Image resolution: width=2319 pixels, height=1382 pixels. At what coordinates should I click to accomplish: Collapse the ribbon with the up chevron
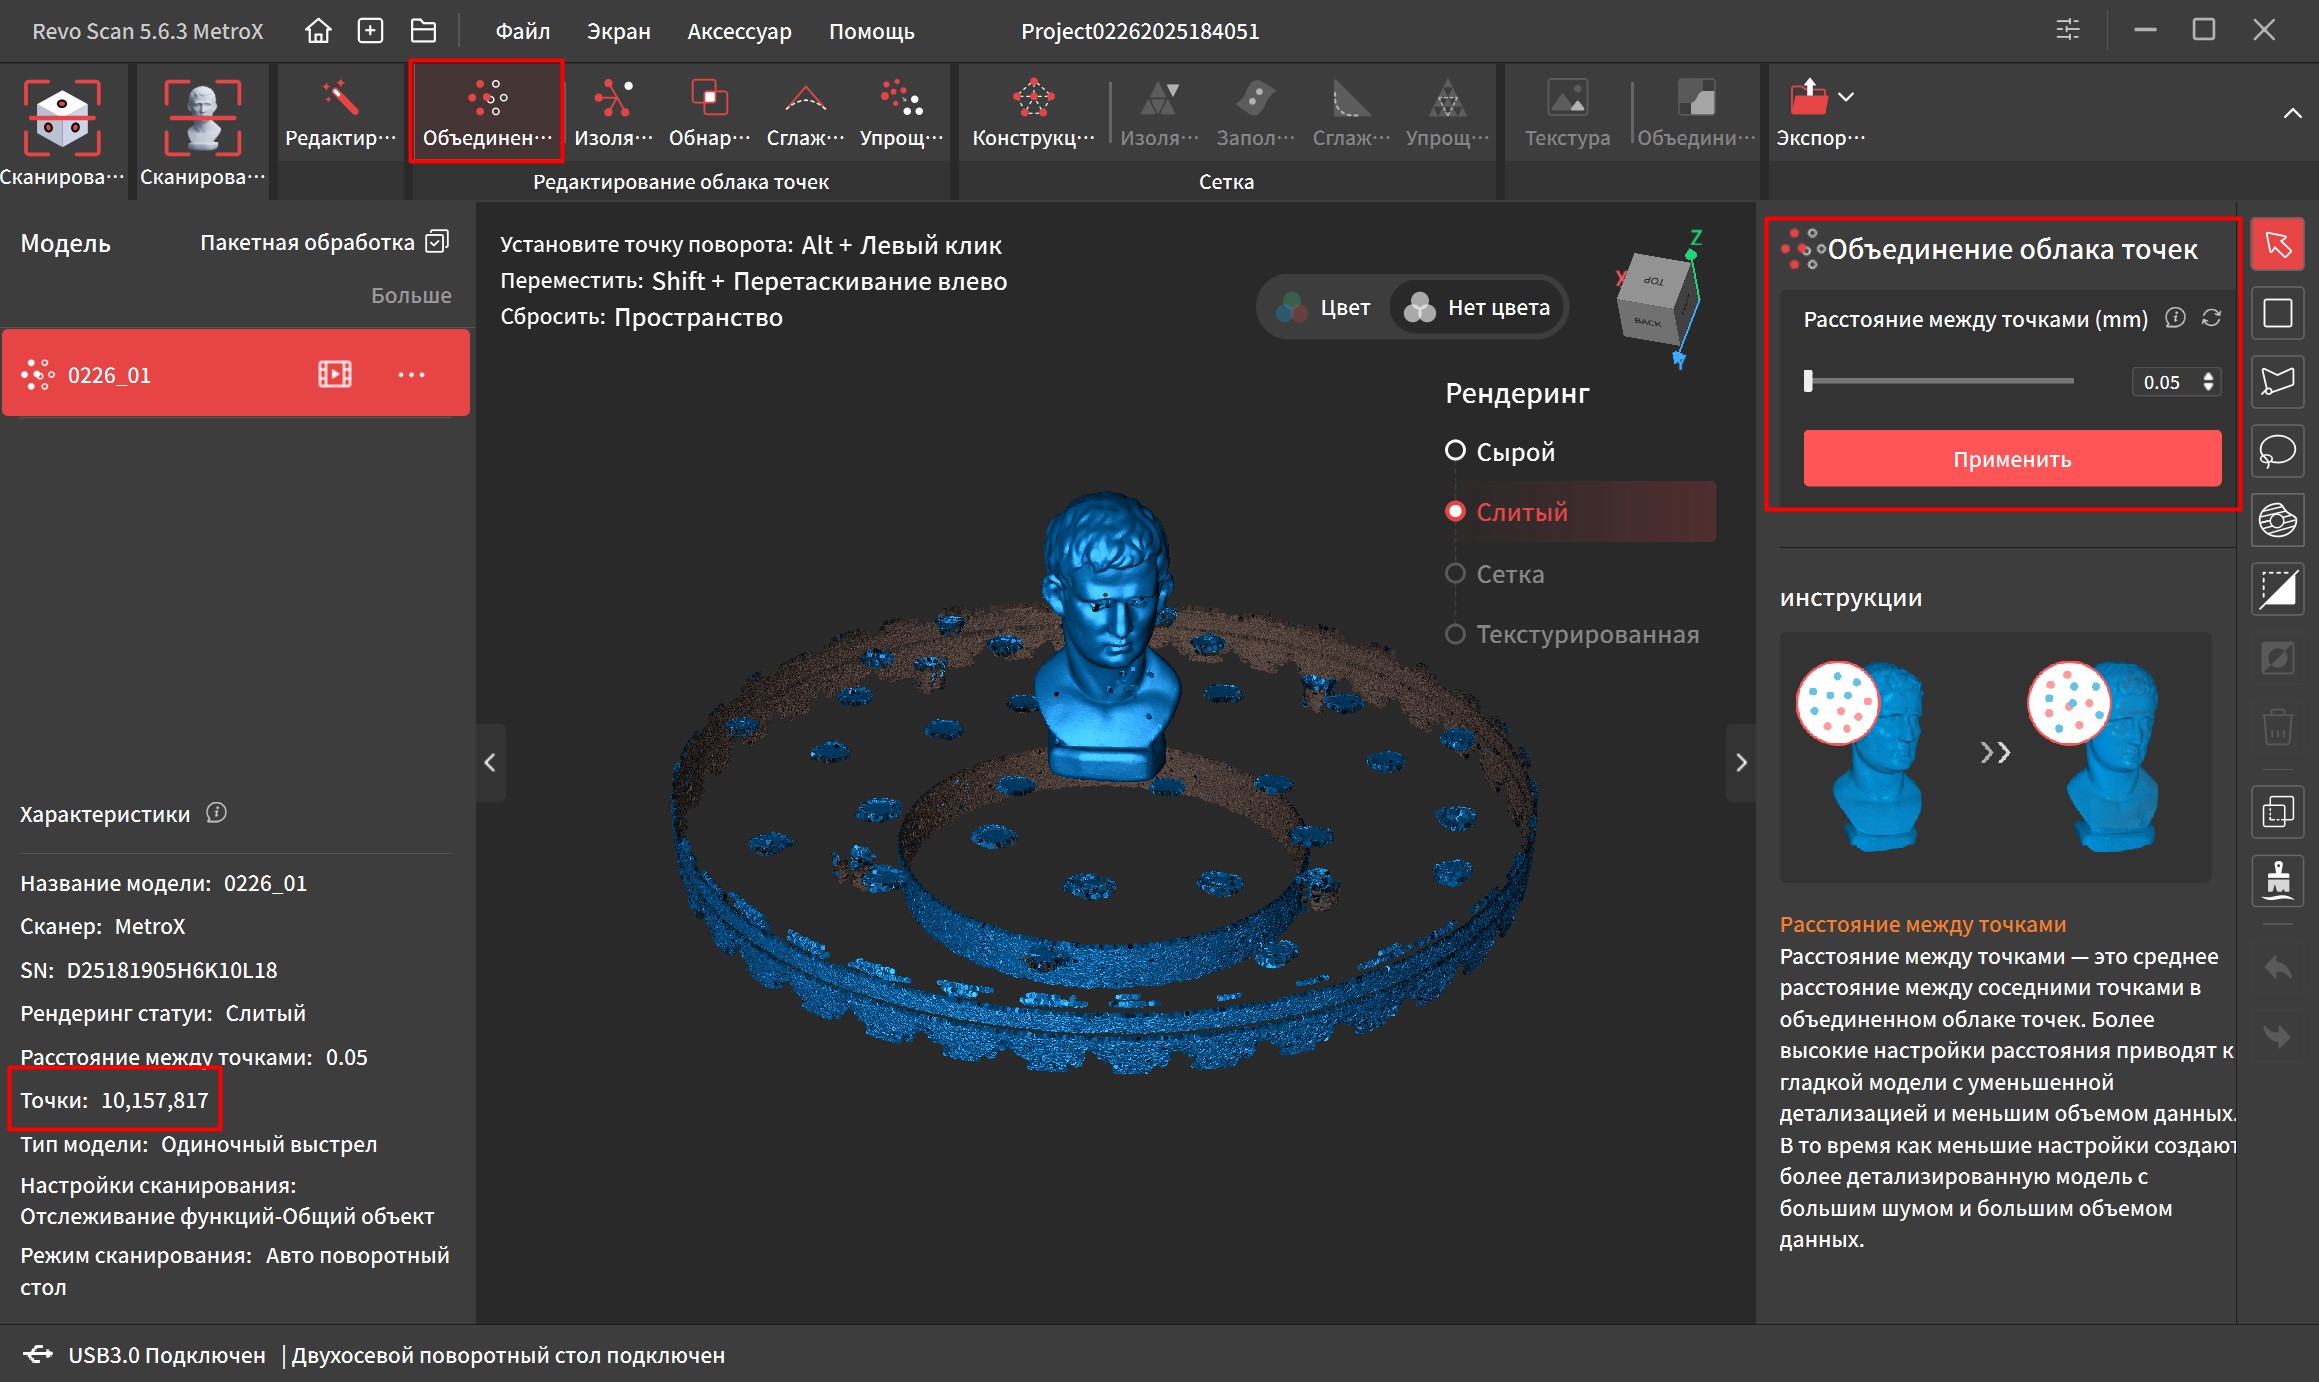point(2291,113)
